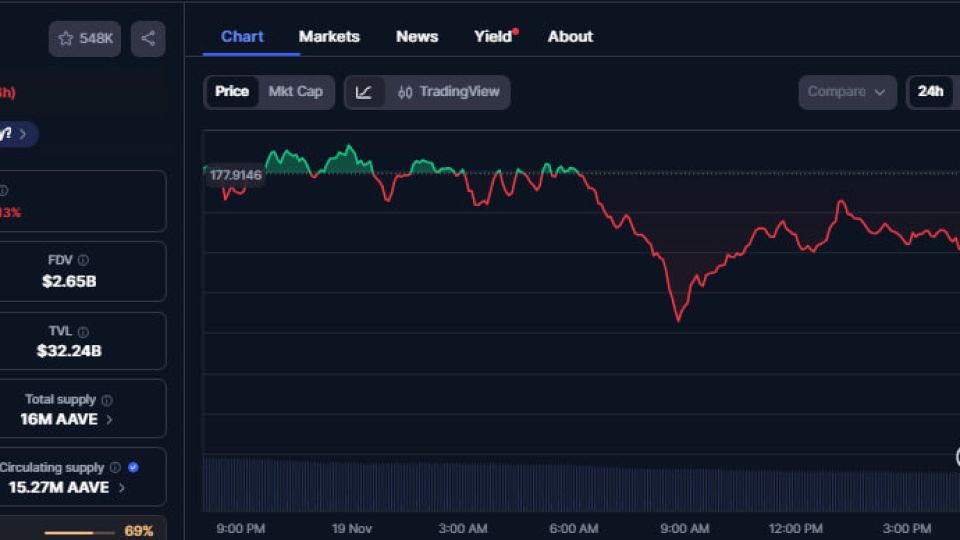Image resolution: width=960 pixels, height=540 pixels.
Task: Click the 3:00 AM axis label
Action: click(463, 528)
